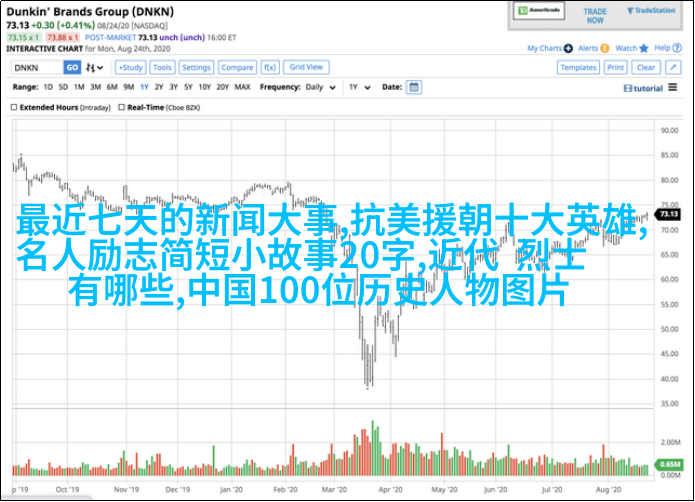Viewport: 695px width, 502px height.
Task: Clear the chart with Clear button
Action: tap(646, 68)
